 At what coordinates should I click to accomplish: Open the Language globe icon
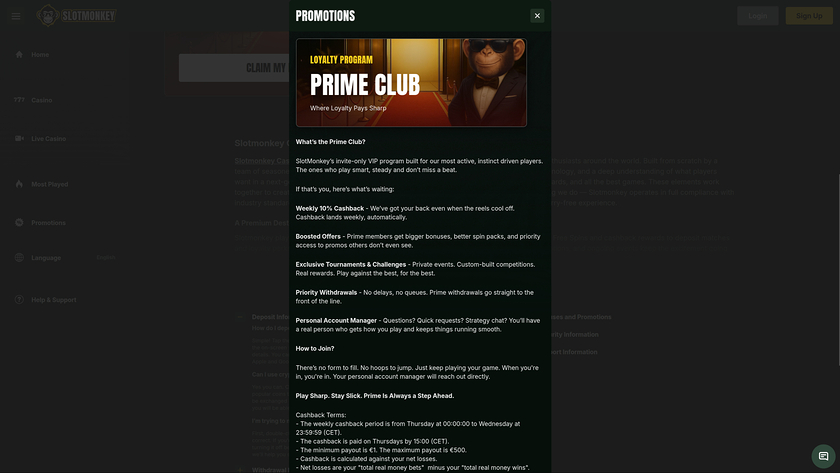pyautogui.click(x=19, y=257)
